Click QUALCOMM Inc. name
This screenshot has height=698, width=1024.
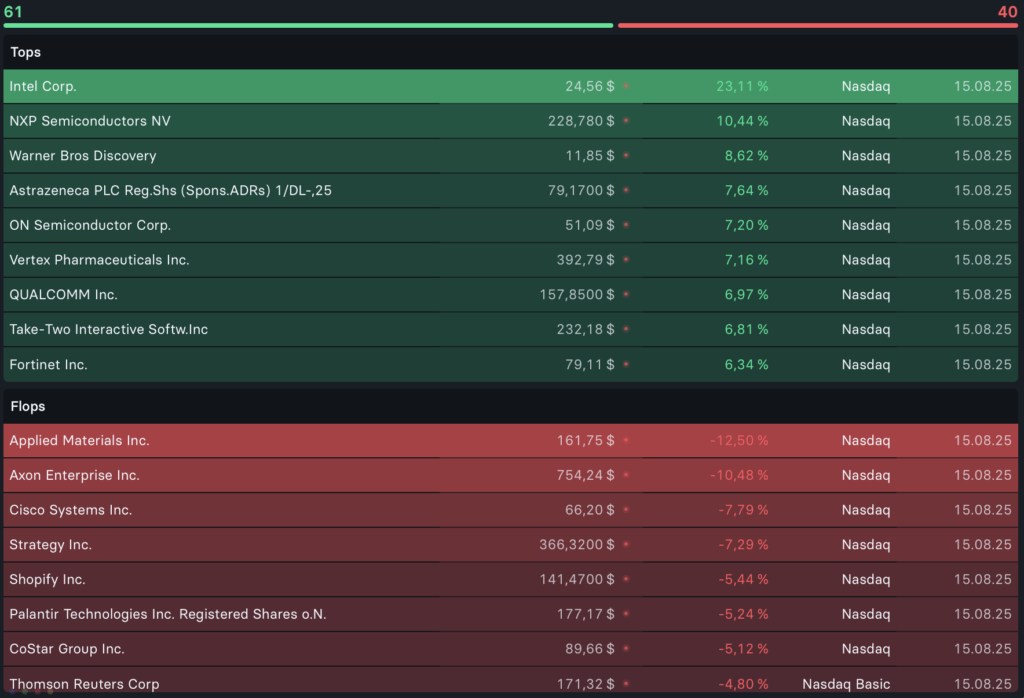[x=63, y=294]
